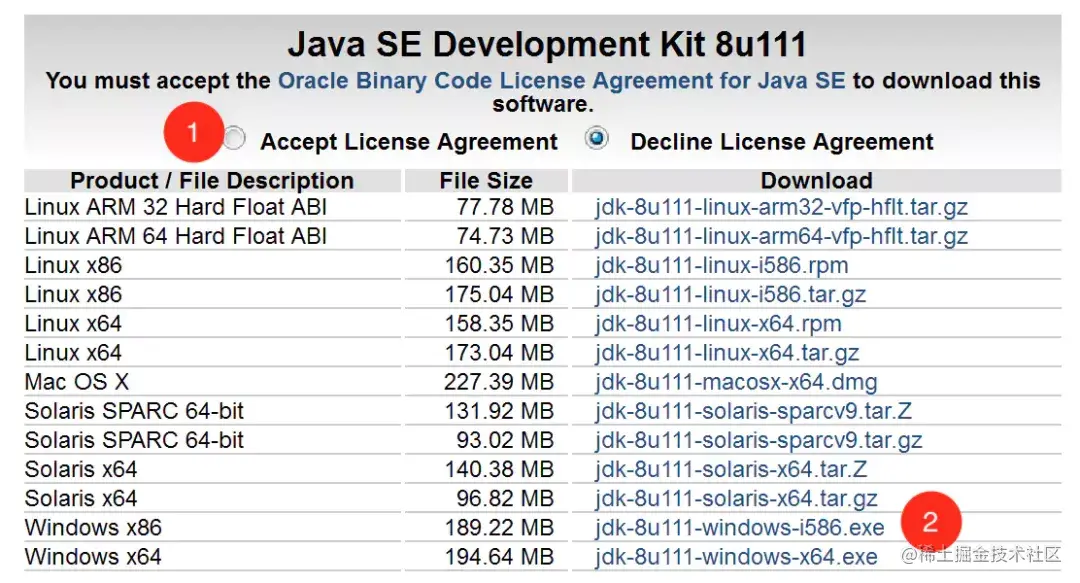Click the Java SE Development Kit 8u111 title
Screen dimensions: 1080x583
coord(547,45)
